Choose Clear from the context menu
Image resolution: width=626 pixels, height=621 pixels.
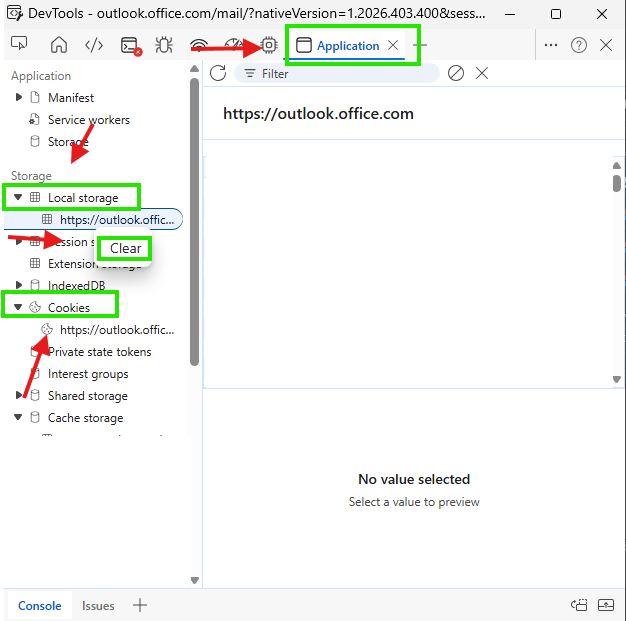click(x=125, y=248)
